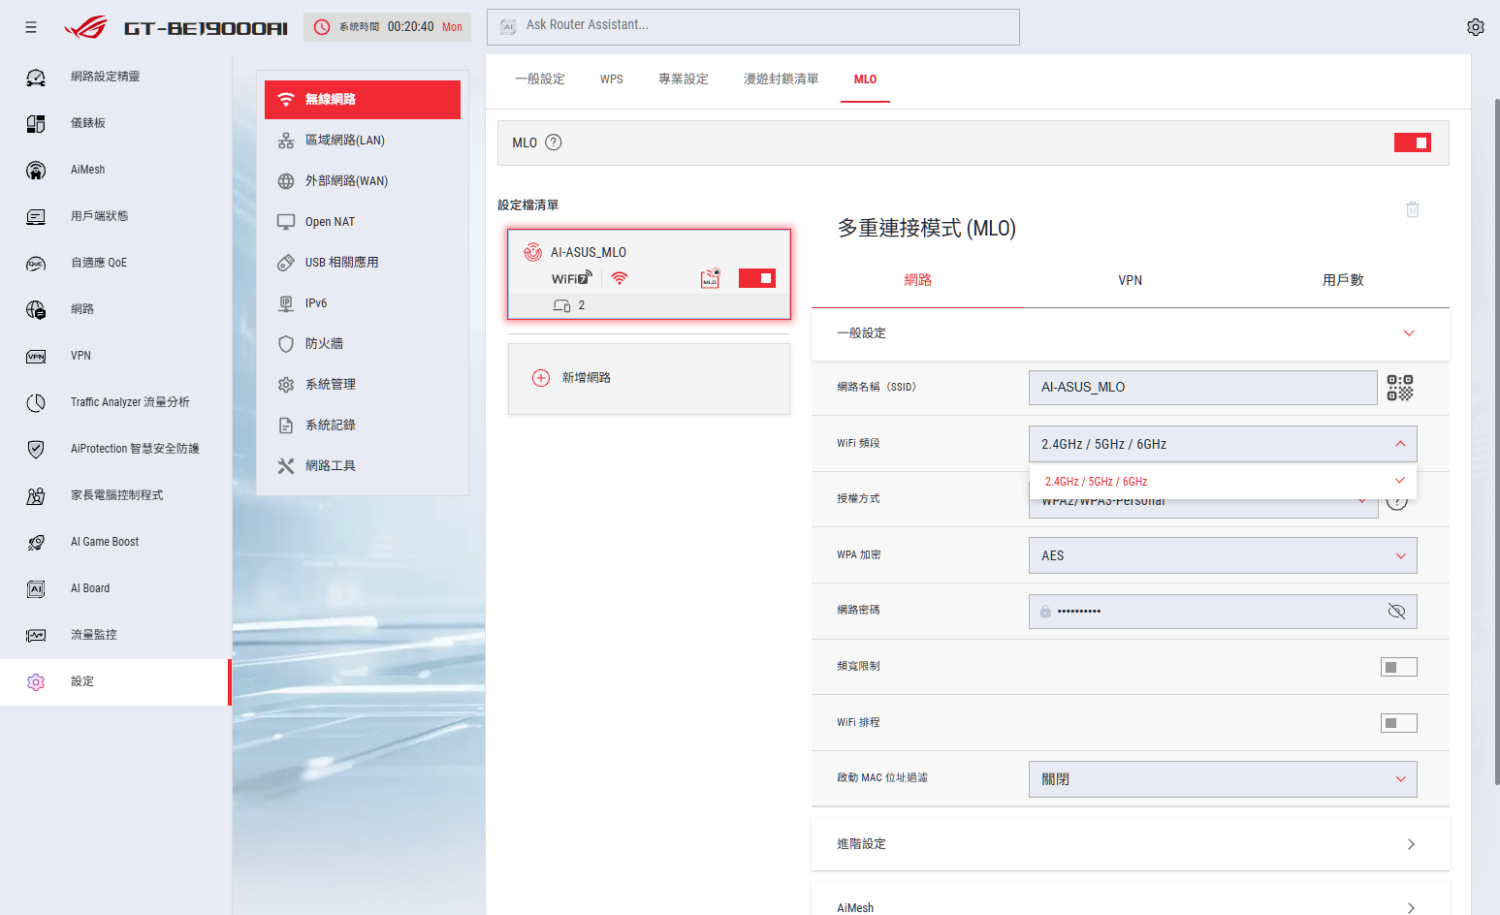Image resolution: width=1500 pixels, height=915 pixels.
Task: Open the top-right settings gear icon
Action: [1475, 27]
